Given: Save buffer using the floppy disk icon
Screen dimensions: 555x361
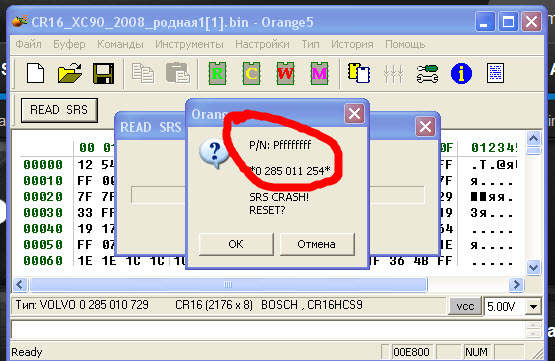Looking at the screenshot, I should click(103, 73).
